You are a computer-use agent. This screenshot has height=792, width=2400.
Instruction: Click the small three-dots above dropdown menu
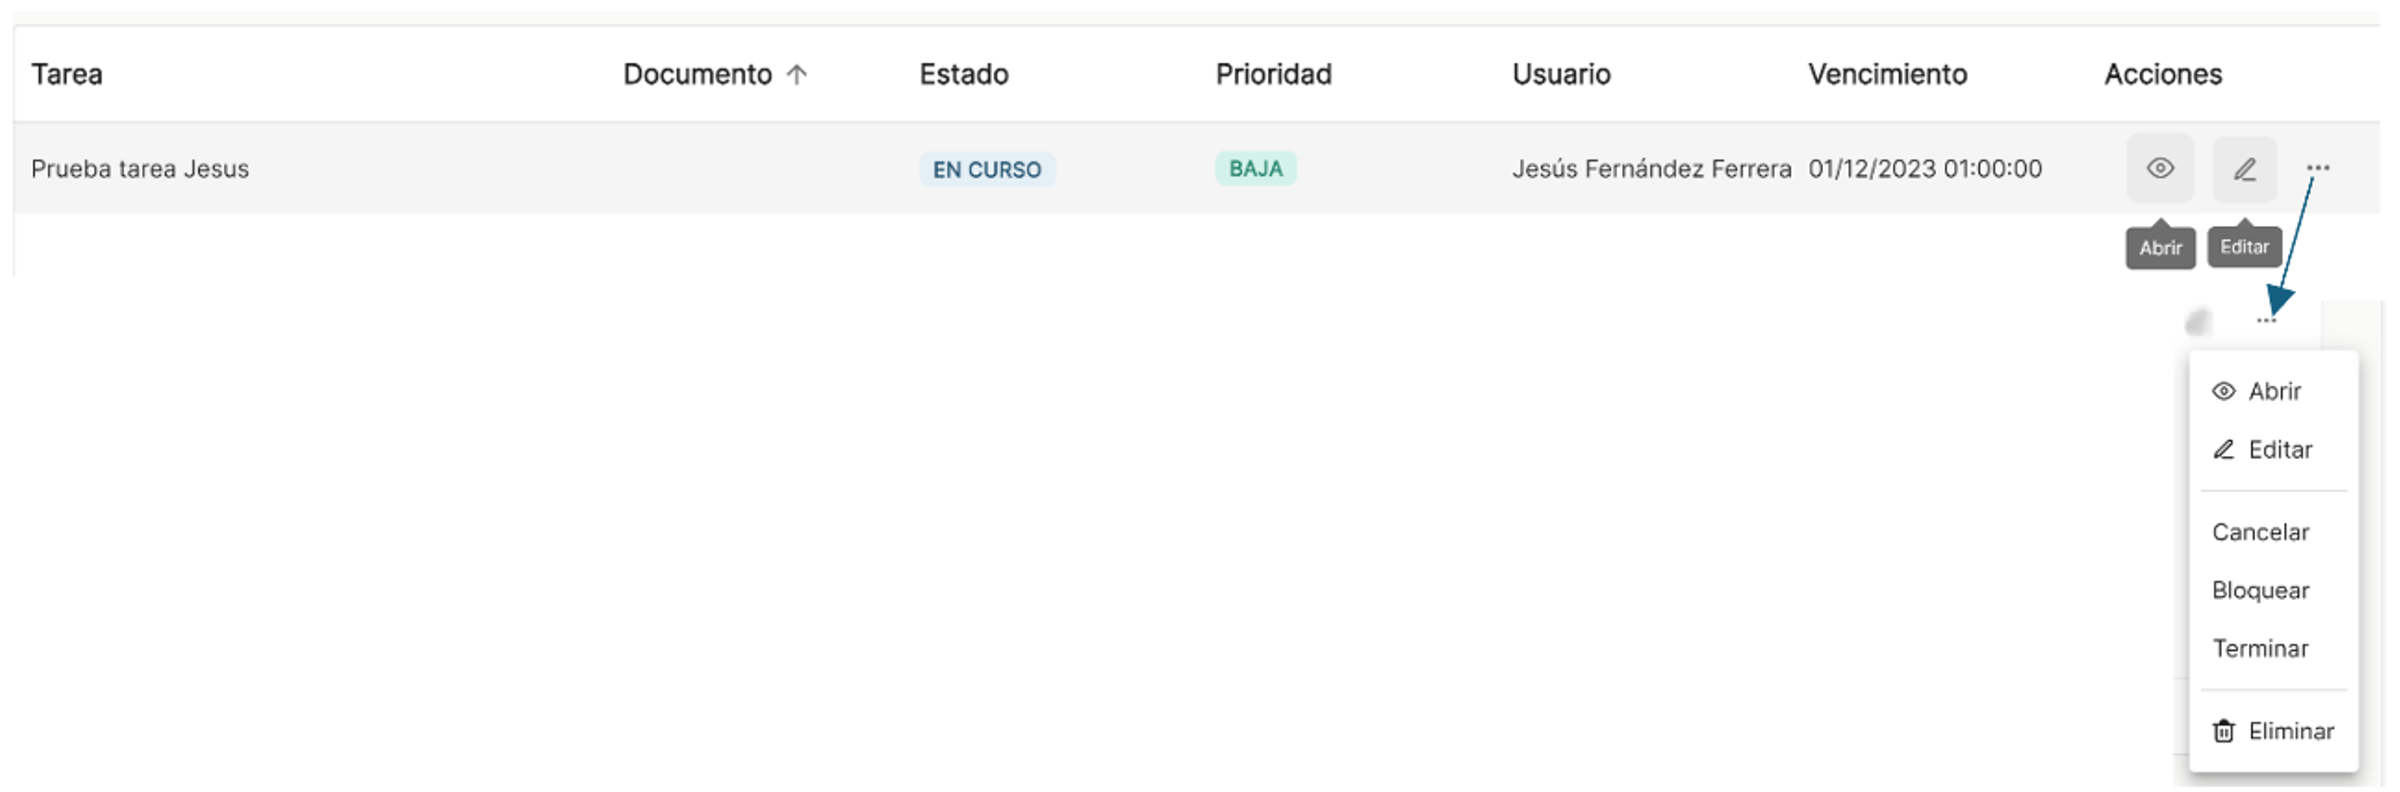pyautogui.click(x=2266, y=320)
